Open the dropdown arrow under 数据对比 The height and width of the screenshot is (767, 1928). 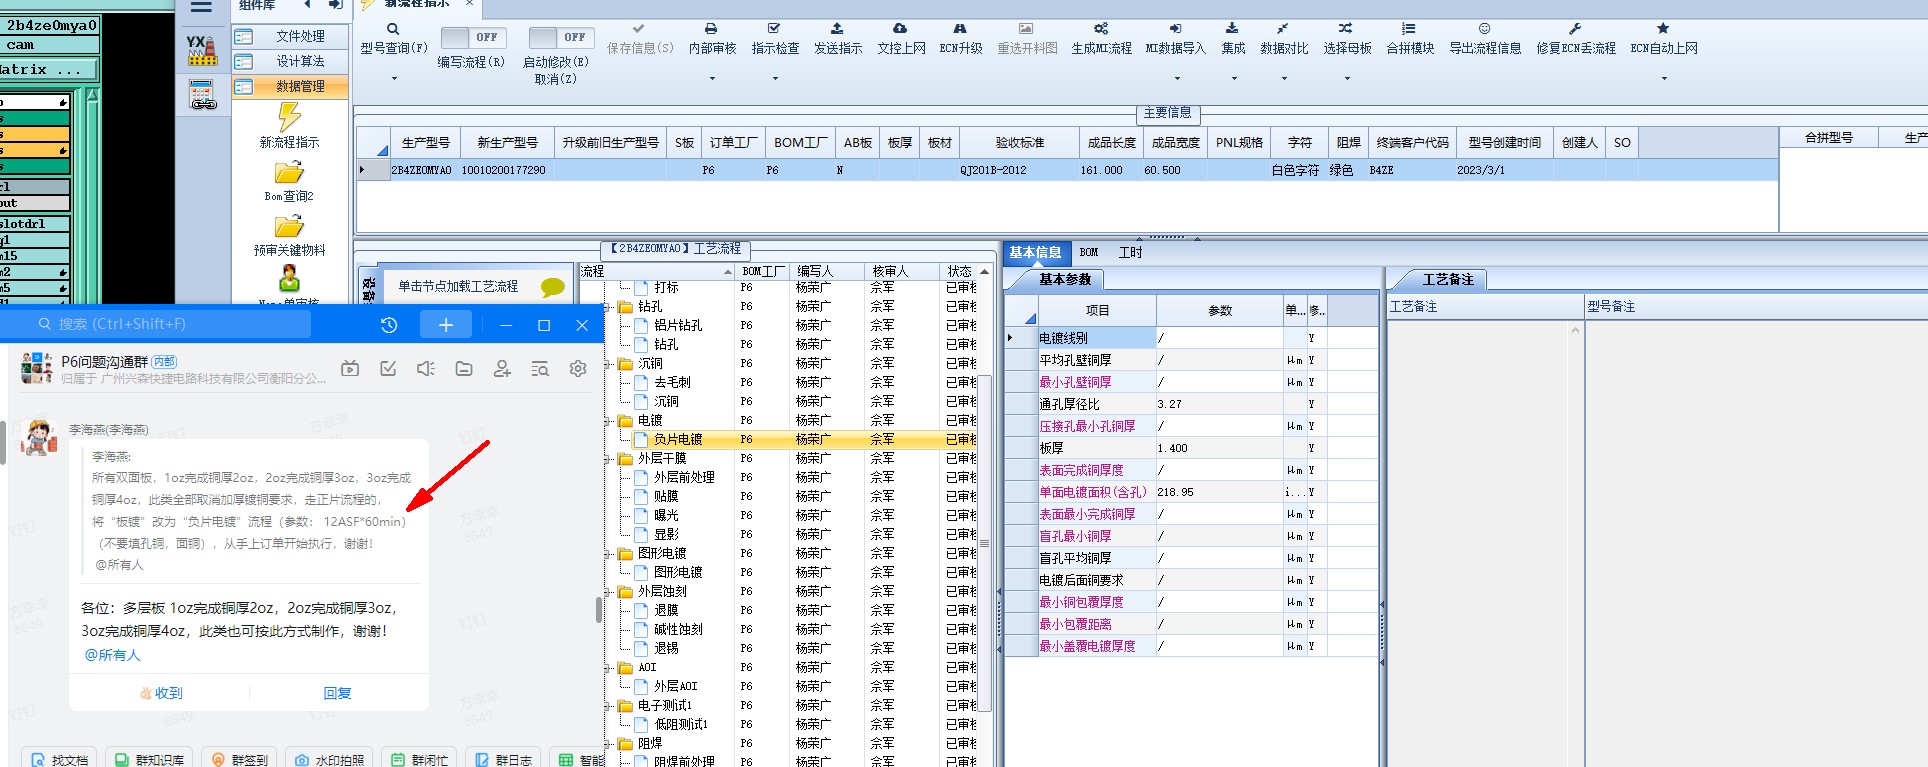[x=1284, y=78]
